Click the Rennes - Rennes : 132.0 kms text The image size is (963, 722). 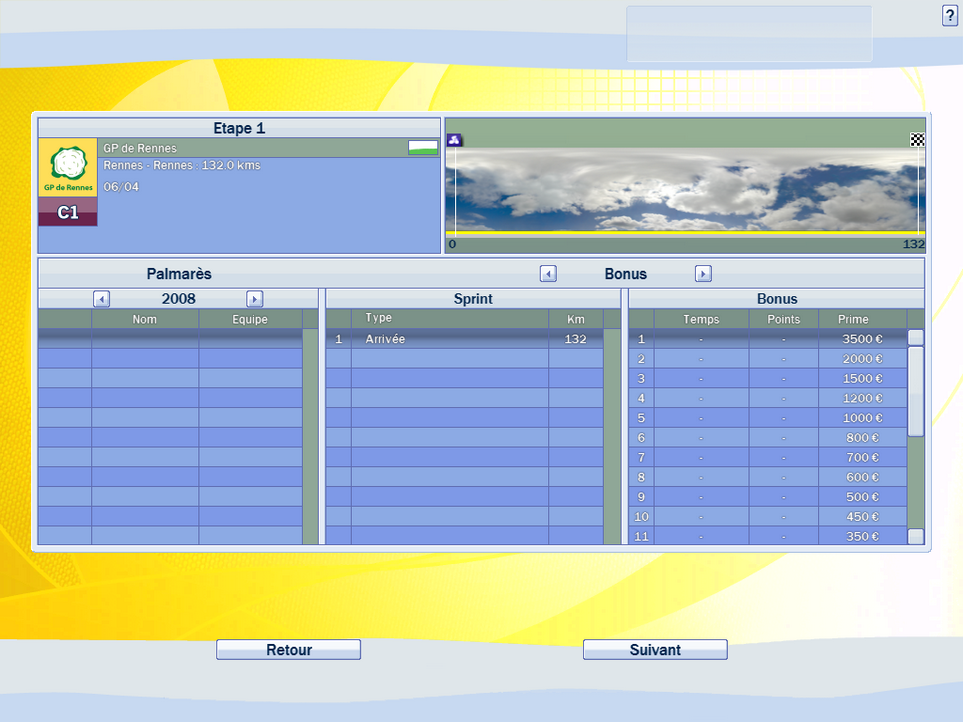182,165
